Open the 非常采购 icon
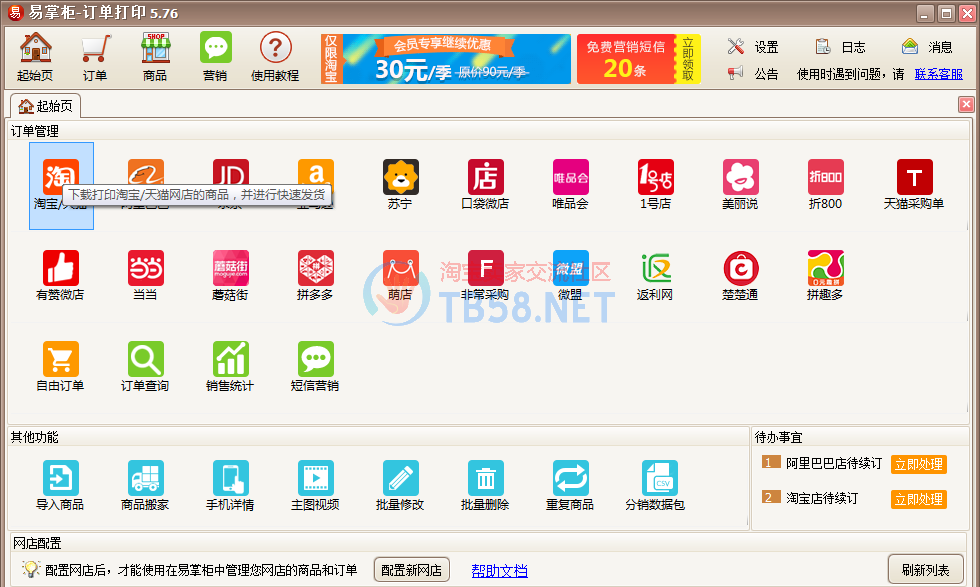Viewport: 980px width, 587px height. pyautogui.click(x=486, y=276)
